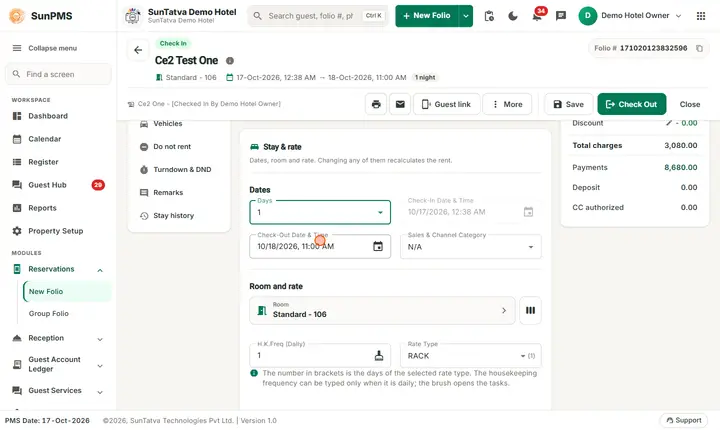Viewport: 720px width, 430px height.
Task: Click the SunPMS logo
Action: (x=17, y=16)
